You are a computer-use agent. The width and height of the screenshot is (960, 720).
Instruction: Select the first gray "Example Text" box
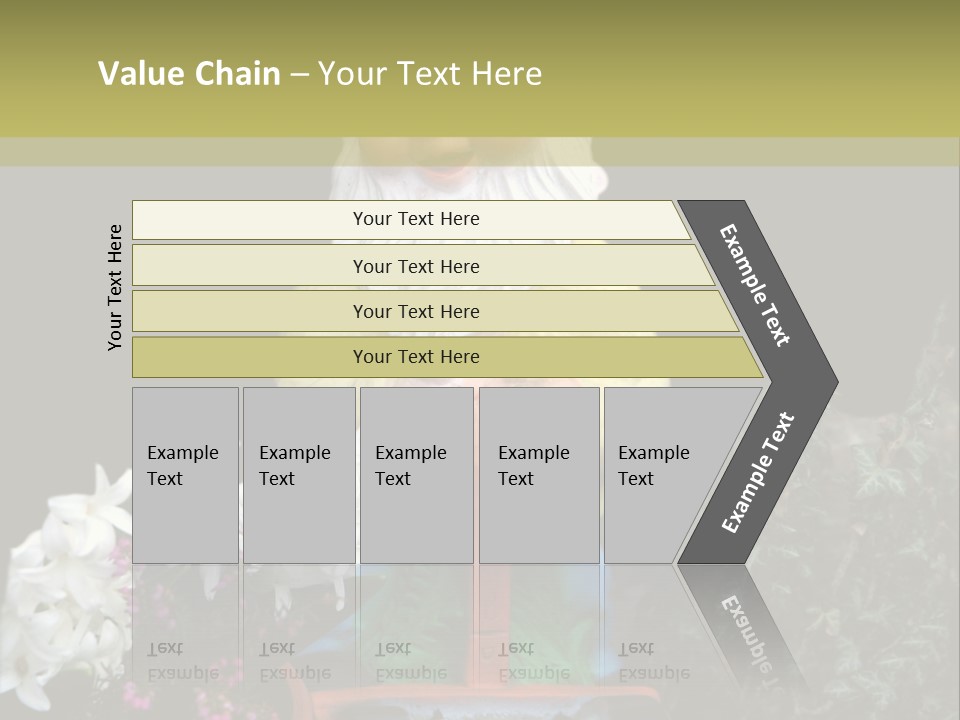(185, 475)
